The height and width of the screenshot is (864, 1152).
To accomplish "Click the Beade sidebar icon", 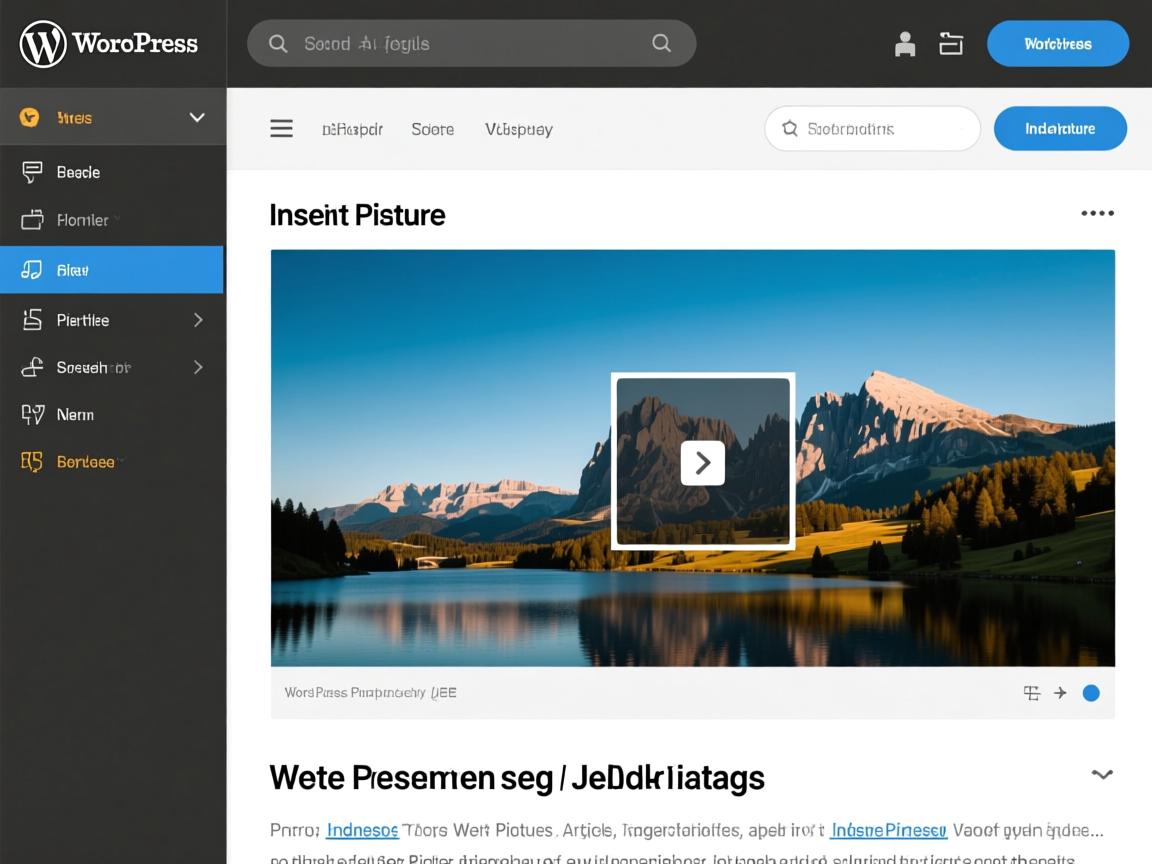I will (32, 172).
